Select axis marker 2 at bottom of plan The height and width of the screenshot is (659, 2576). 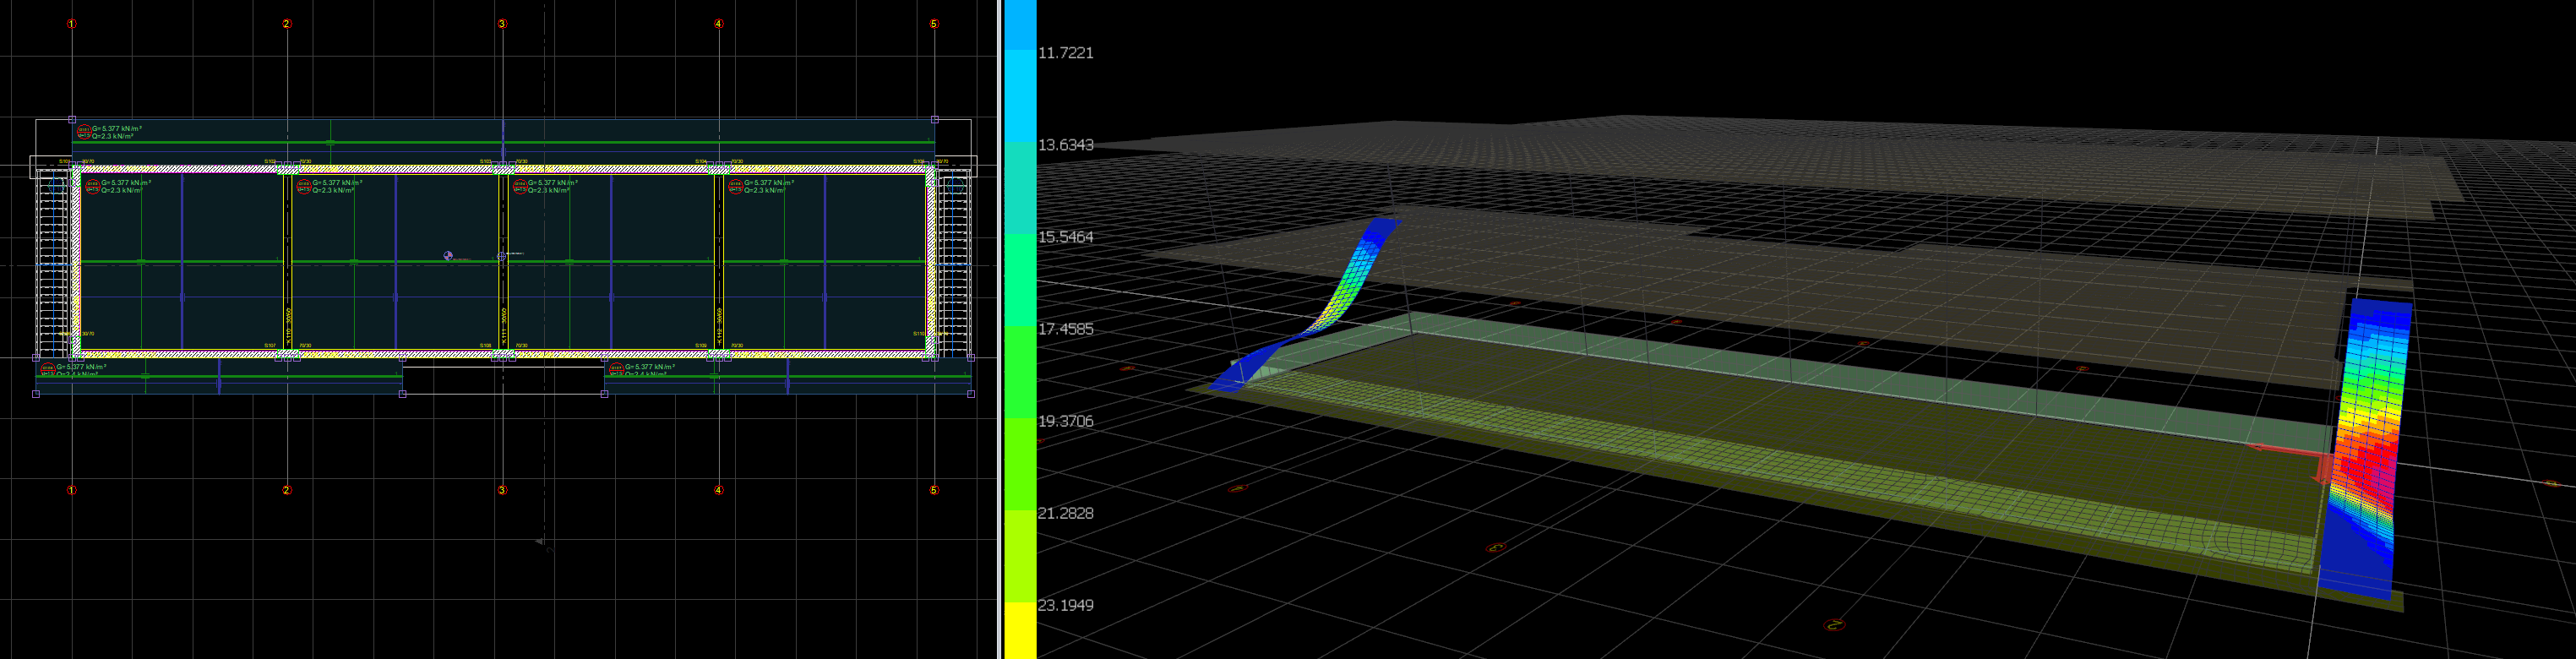tap(287, 490)
